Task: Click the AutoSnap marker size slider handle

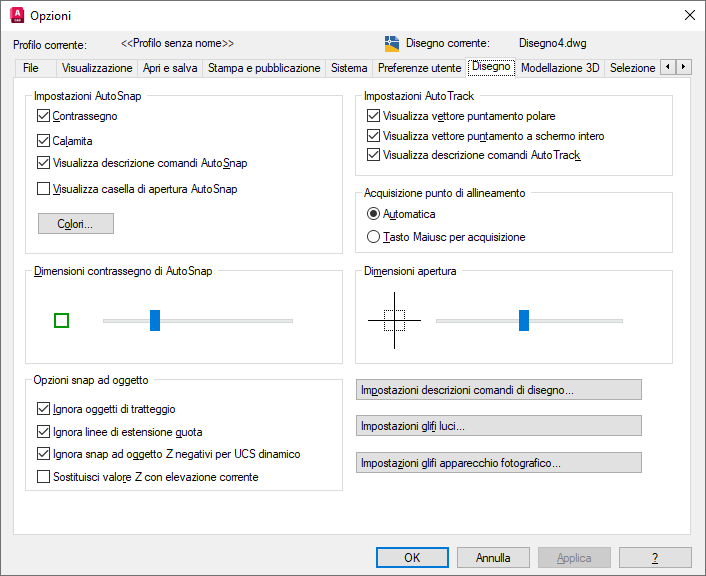Action: (x=155, y=320)
